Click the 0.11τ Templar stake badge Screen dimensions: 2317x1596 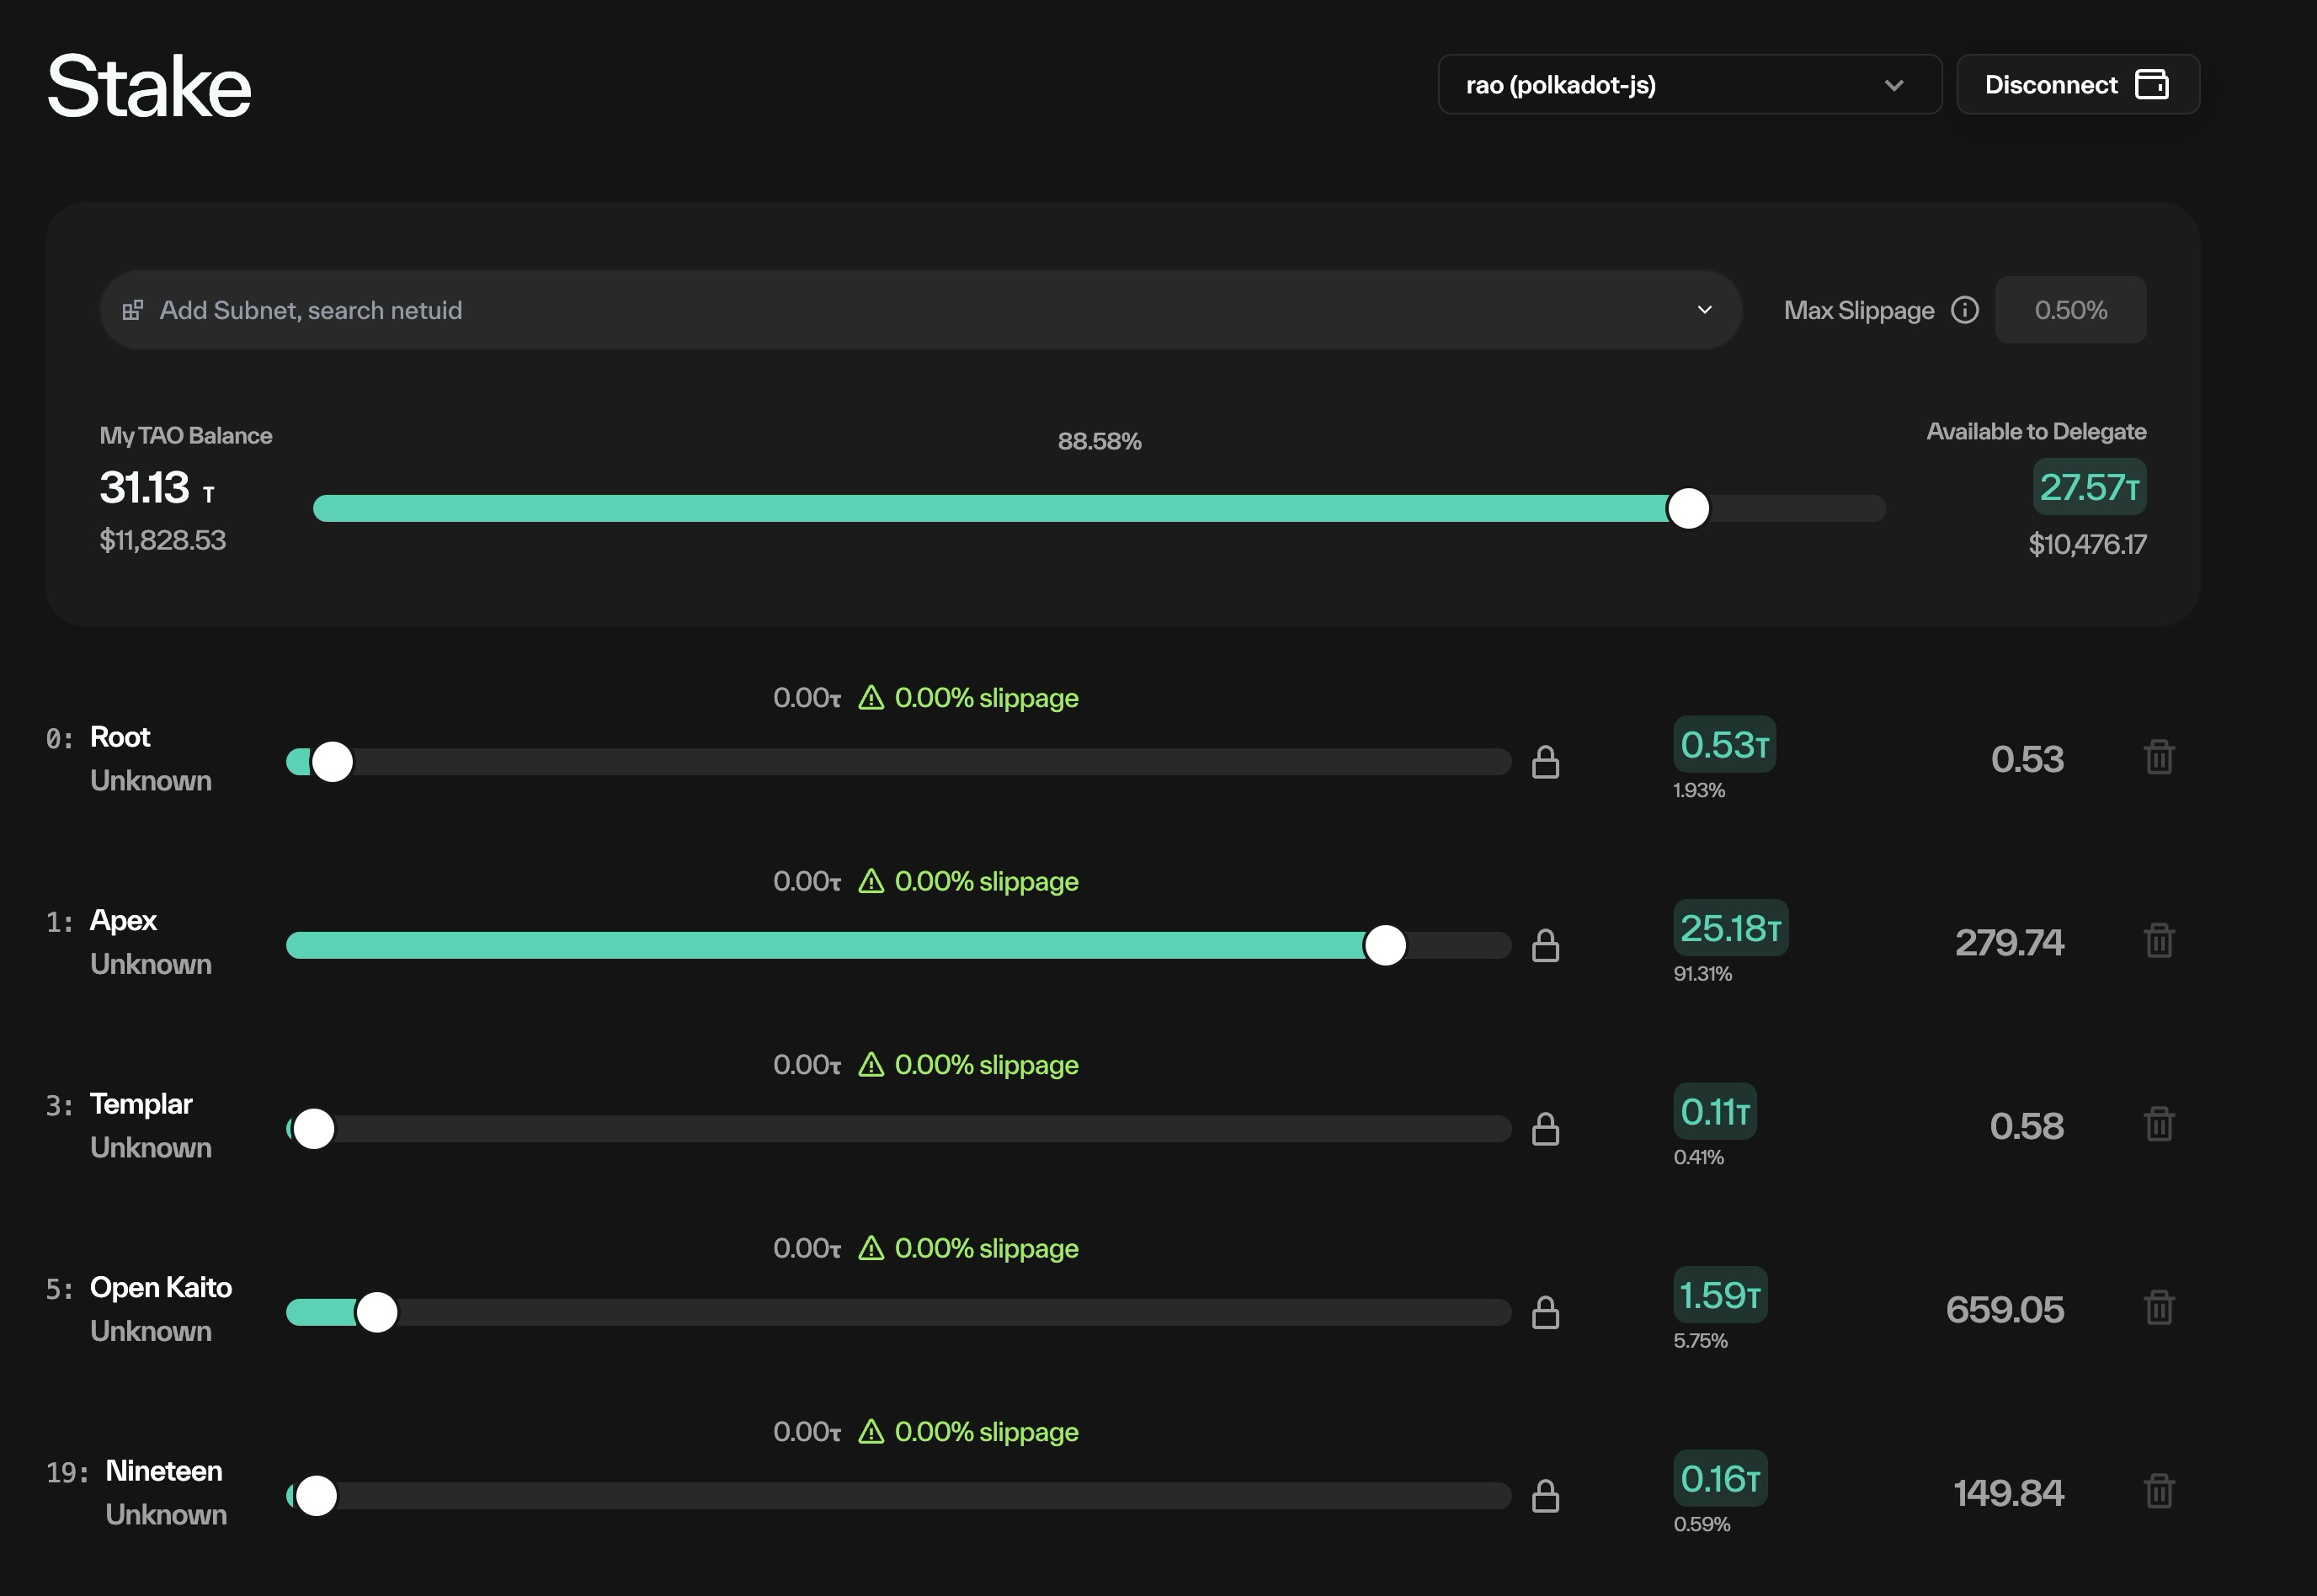coord(1714,1111)
